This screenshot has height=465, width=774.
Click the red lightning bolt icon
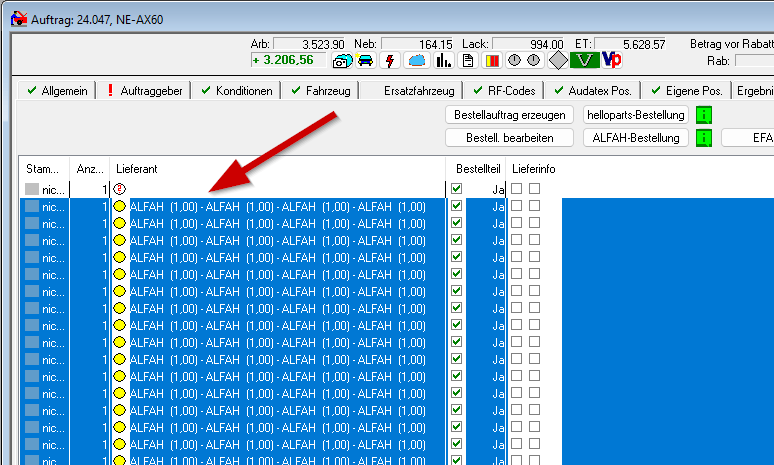(x=391, y=61)
